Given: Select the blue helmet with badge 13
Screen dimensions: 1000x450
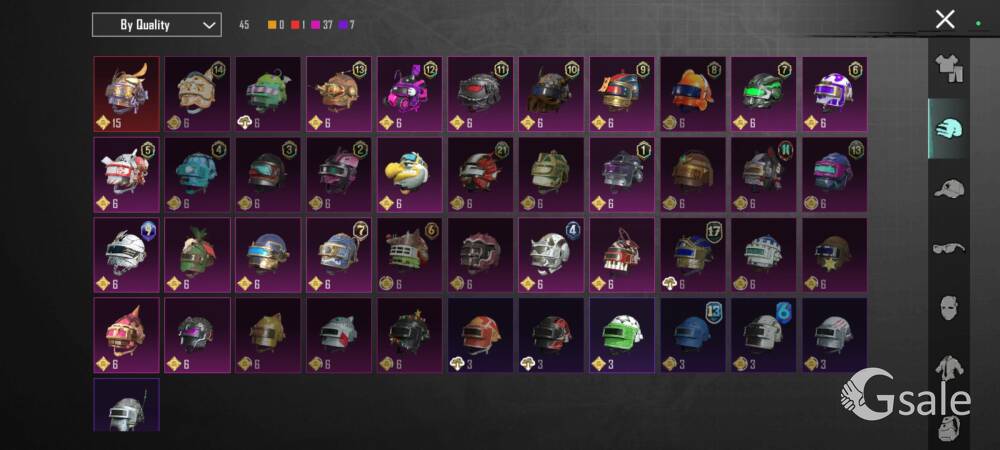Looking at the screenshot, I should [693, 335].
